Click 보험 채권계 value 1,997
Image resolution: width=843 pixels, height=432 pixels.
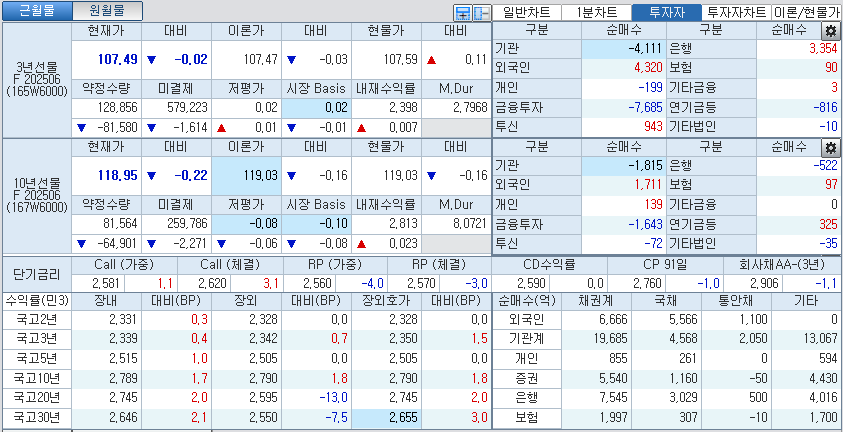coord(613,417)
